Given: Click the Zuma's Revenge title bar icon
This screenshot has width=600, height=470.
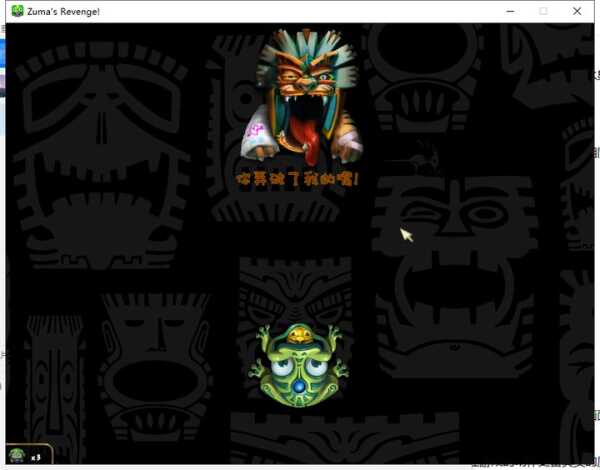Looking at the screenshot, I should point(17,11).
